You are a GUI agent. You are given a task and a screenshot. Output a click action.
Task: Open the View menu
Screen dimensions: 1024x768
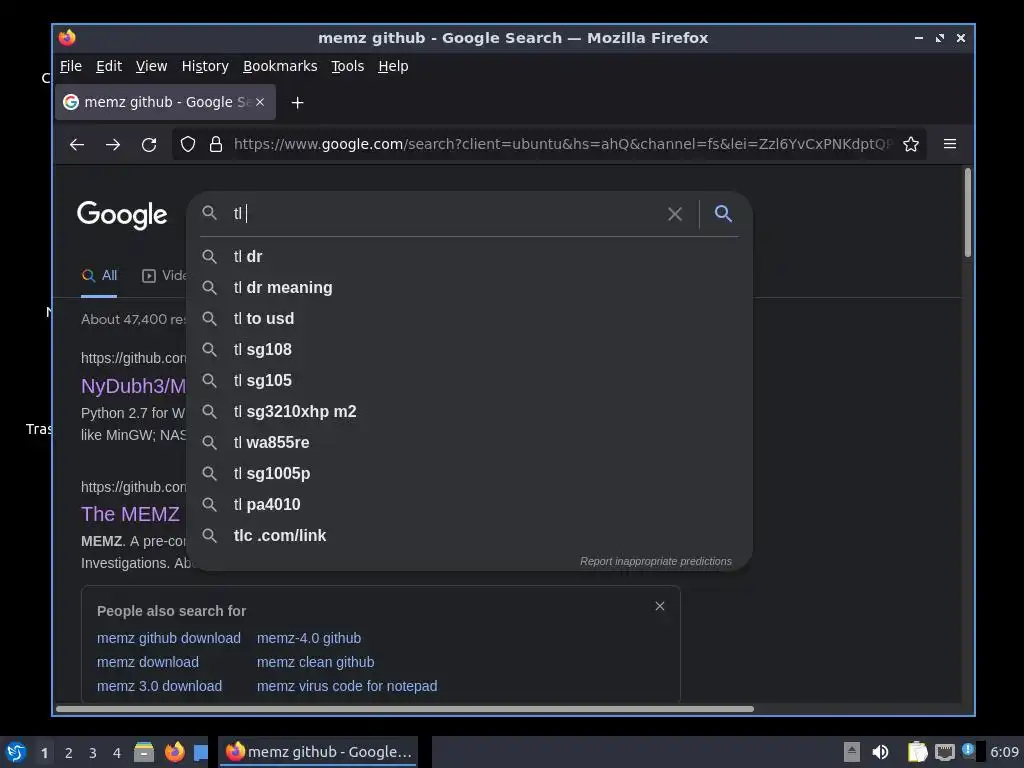click(152, 66)
